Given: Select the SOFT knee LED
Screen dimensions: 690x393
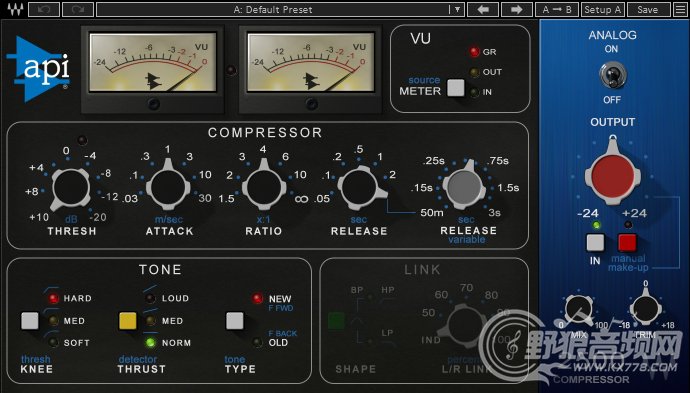Looking at the screenshot, I should [x=53, y=342].
